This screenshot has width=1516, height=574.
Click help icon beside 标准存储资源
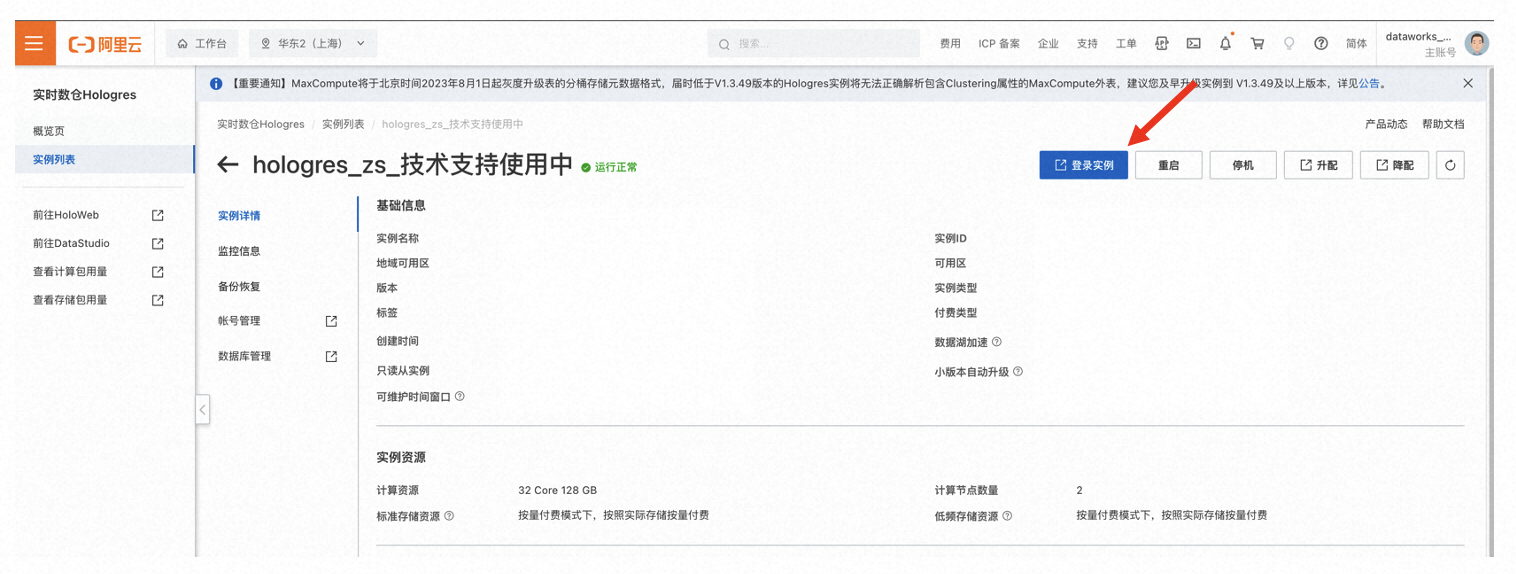449,516
